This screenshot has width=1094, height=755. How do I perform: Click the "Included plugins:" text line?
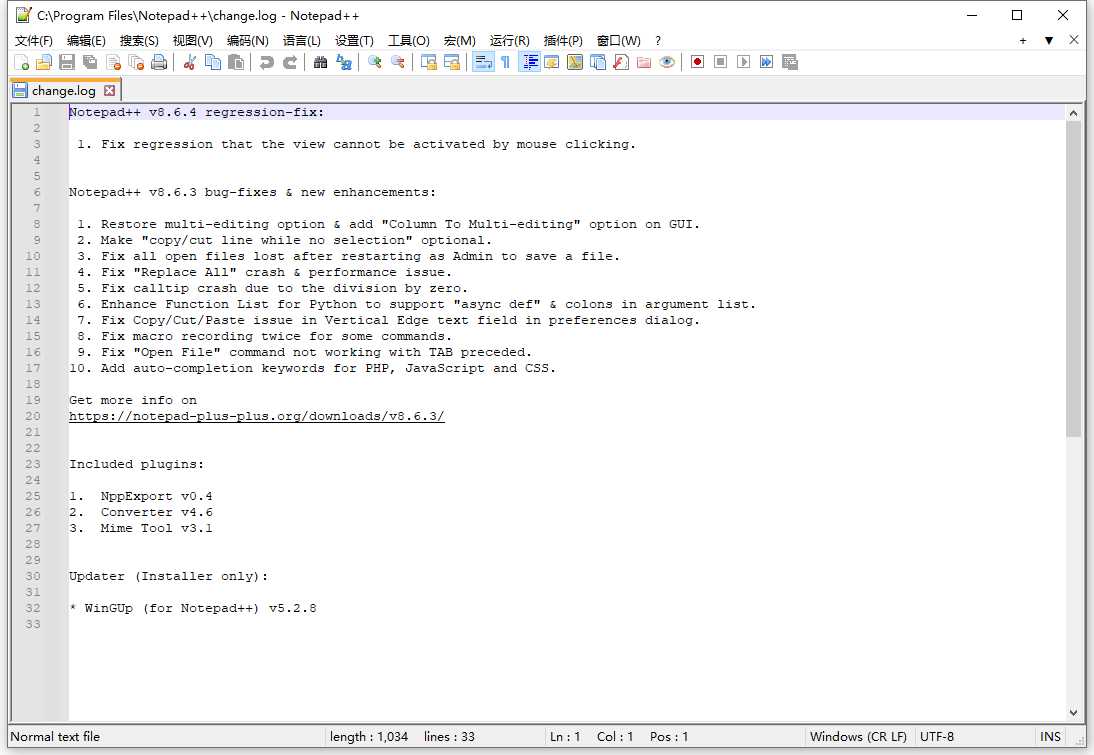click(136, 464)
